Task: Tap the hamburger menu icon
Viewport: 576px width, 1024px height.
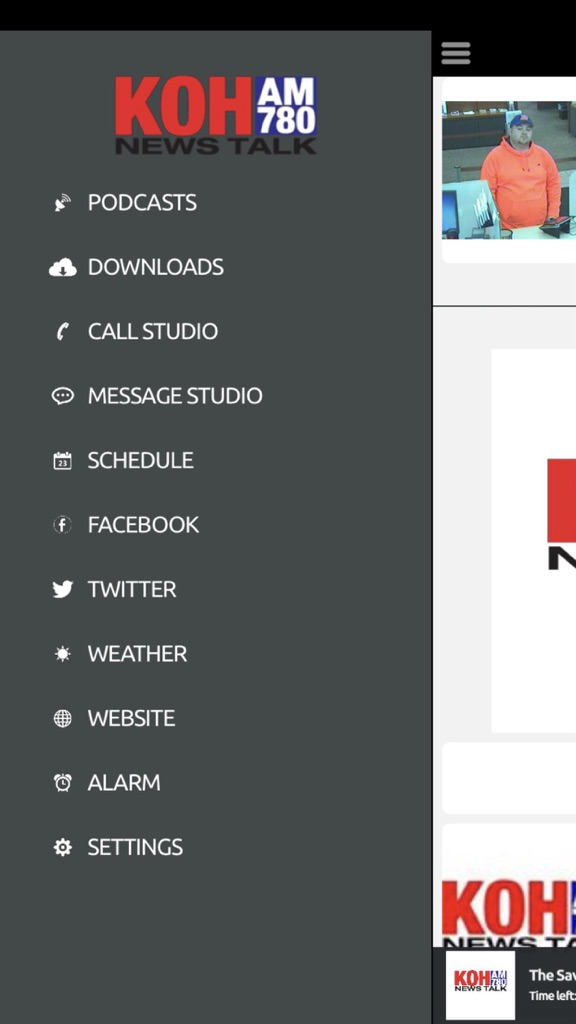Action: coord(455,53)
